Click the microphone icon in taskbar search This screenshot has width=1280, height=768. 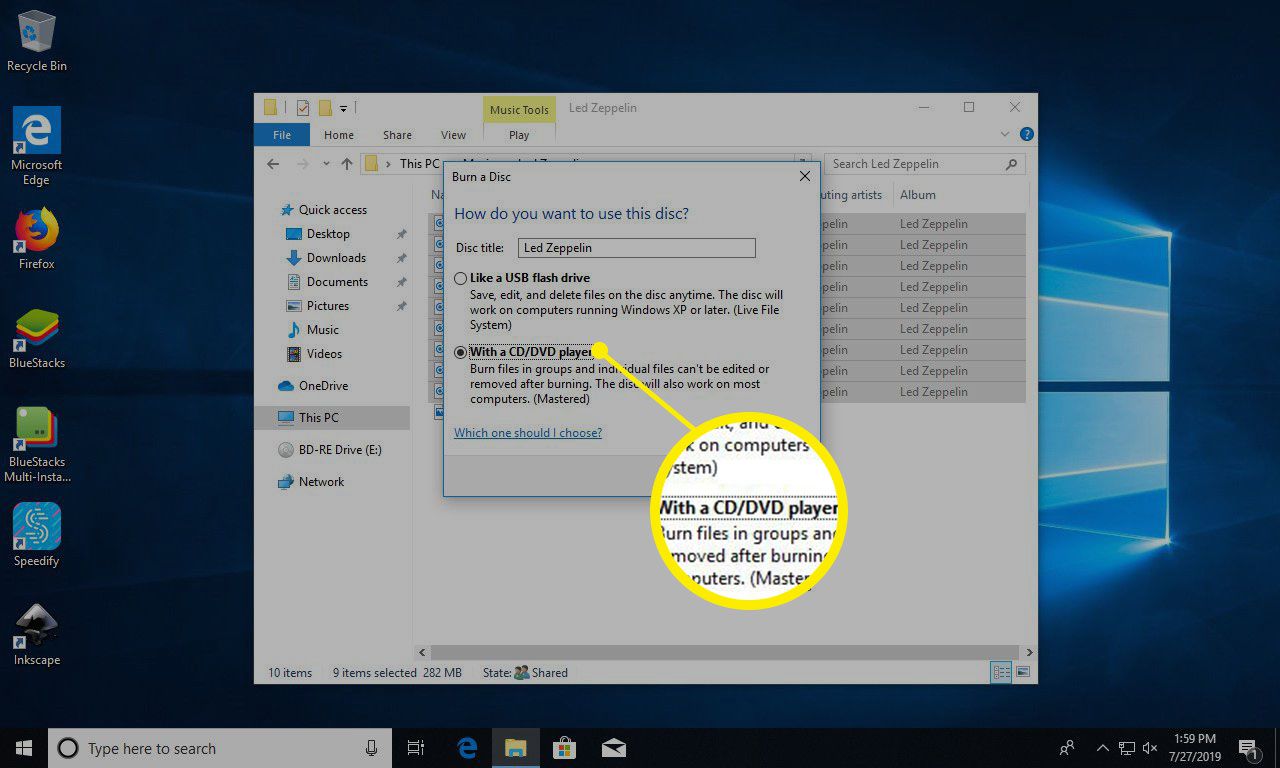click(371, 748)
